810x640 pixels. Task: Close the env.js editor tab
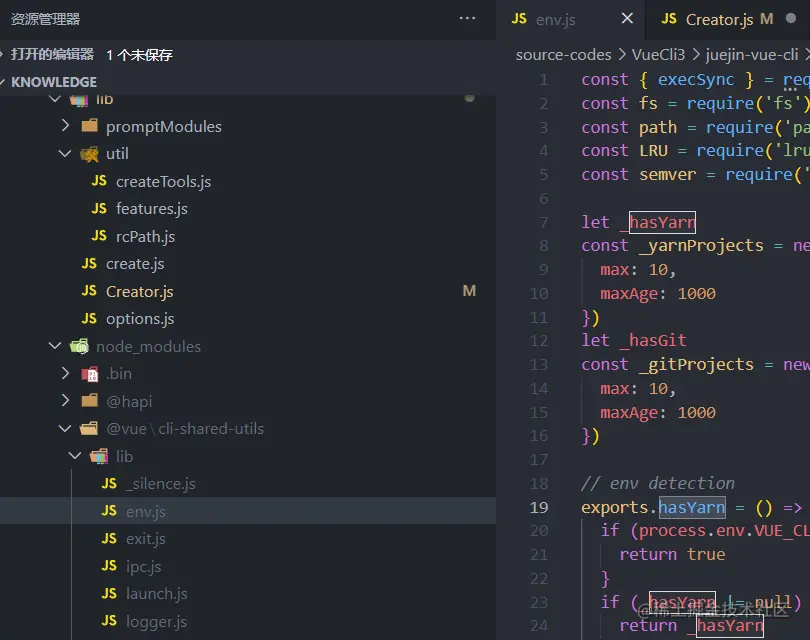point(627,19)
